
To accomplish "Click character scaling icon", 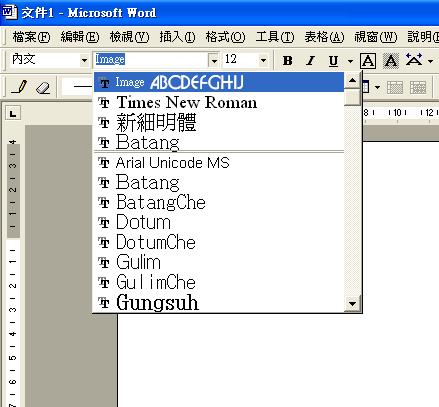I will pos(414,60).
